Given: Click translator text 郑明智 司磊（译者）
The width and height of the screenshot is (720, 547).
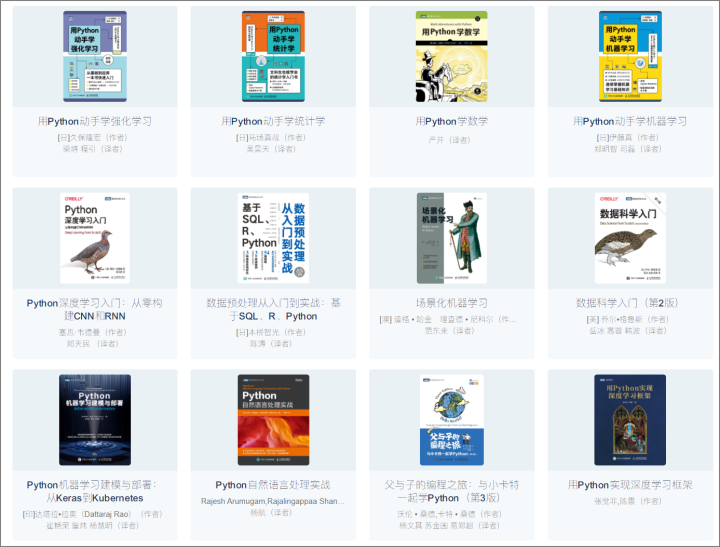Looking at the screenshot, I should [628, 149].
